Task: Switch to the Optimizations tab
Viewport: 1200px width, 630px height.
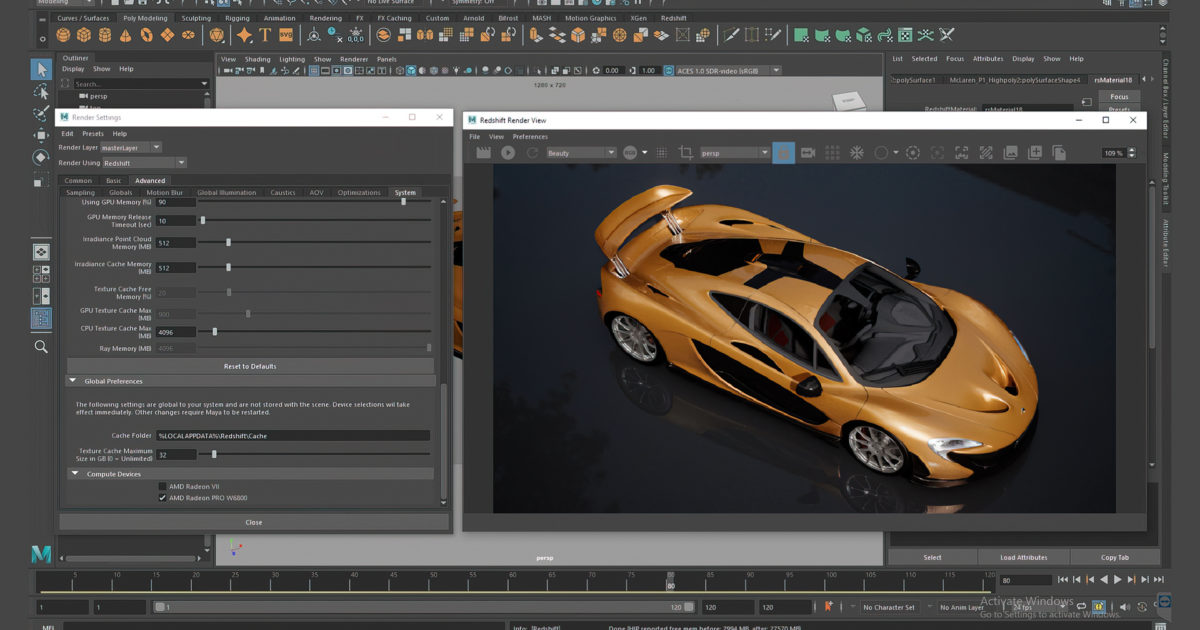Action: (359, 193)
